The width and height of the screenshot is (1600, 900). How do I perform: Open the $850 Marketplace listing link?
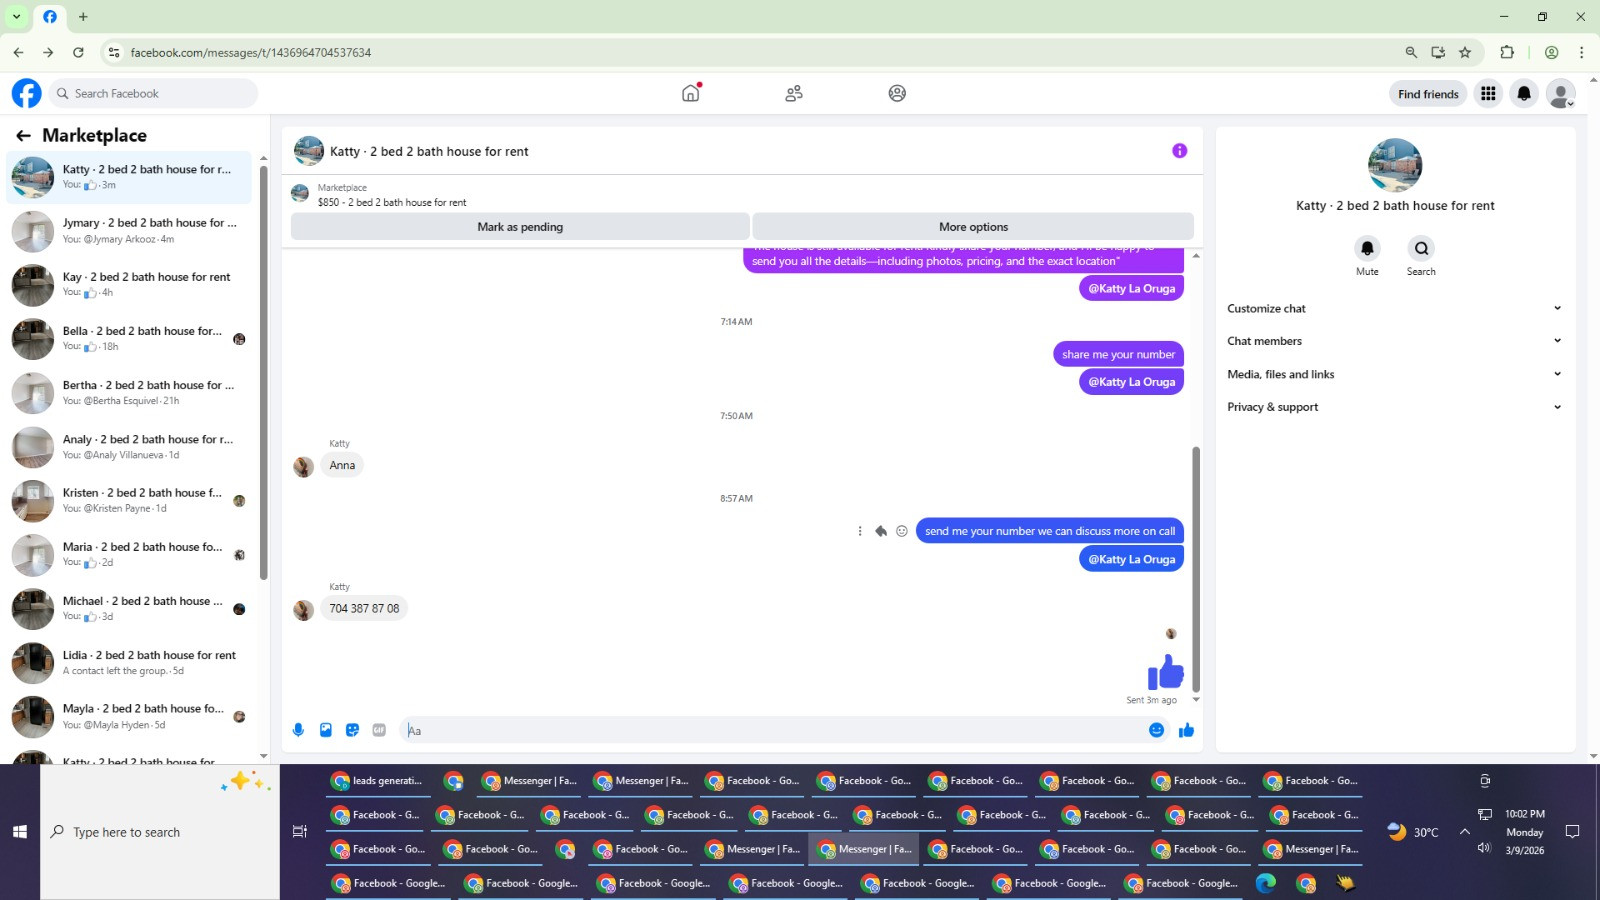click(x=392, y=202)
